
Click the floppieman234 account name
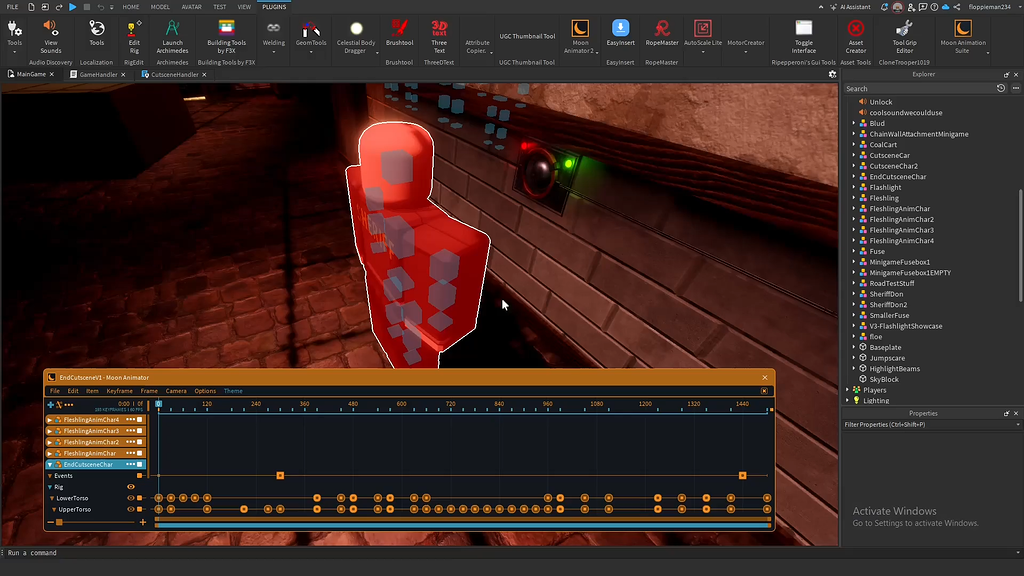click(x=989, y=7)
